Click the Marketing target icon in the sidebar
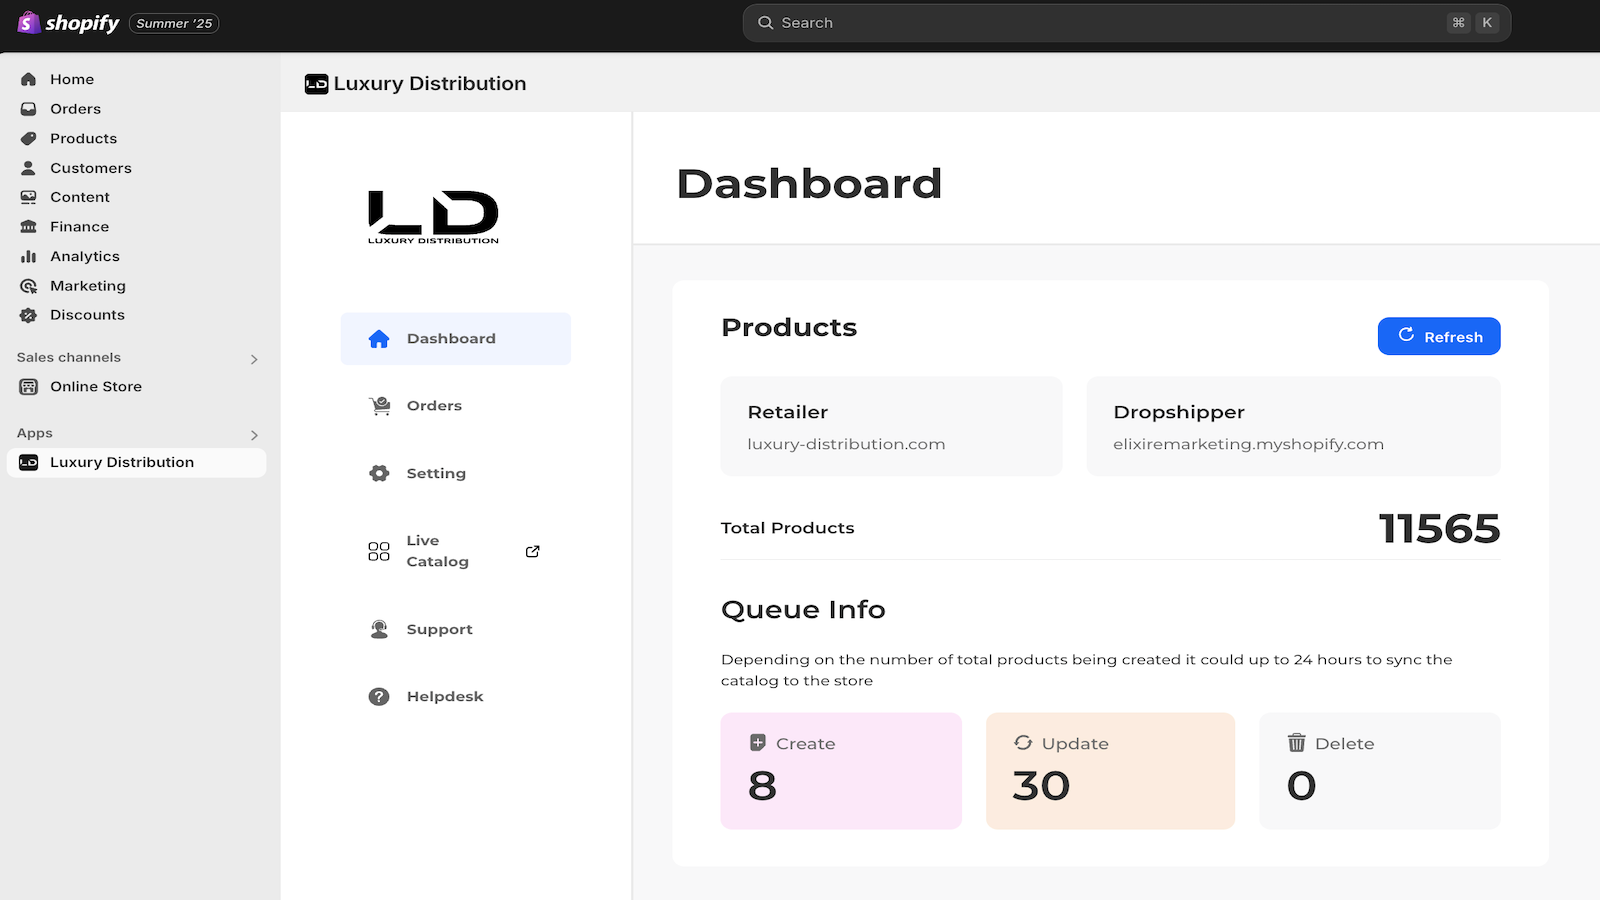Image resolution: width=1600 pixels, height=900 pixels. [x=29, y=286]
